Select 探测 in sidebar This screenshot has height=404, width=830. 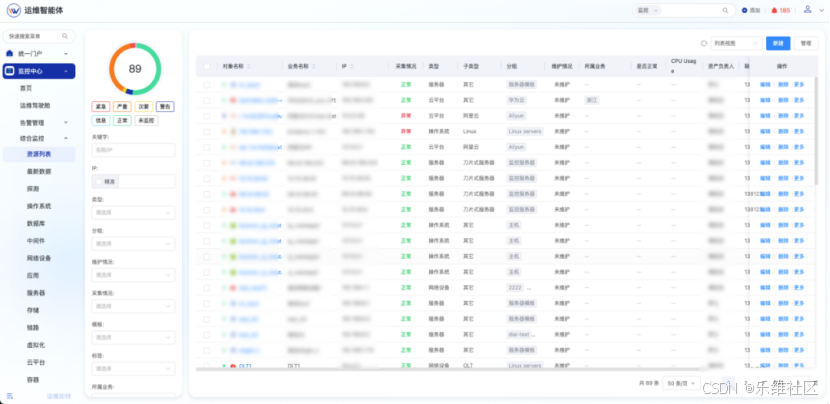(32, 188)
